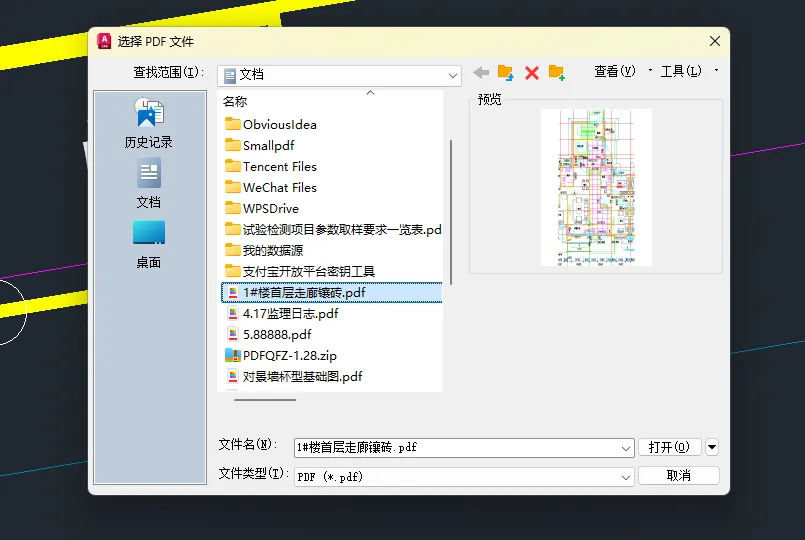Screen dimensions: 805x540
Task: Select the WPSDrive folder
Action: coord(262,208)
